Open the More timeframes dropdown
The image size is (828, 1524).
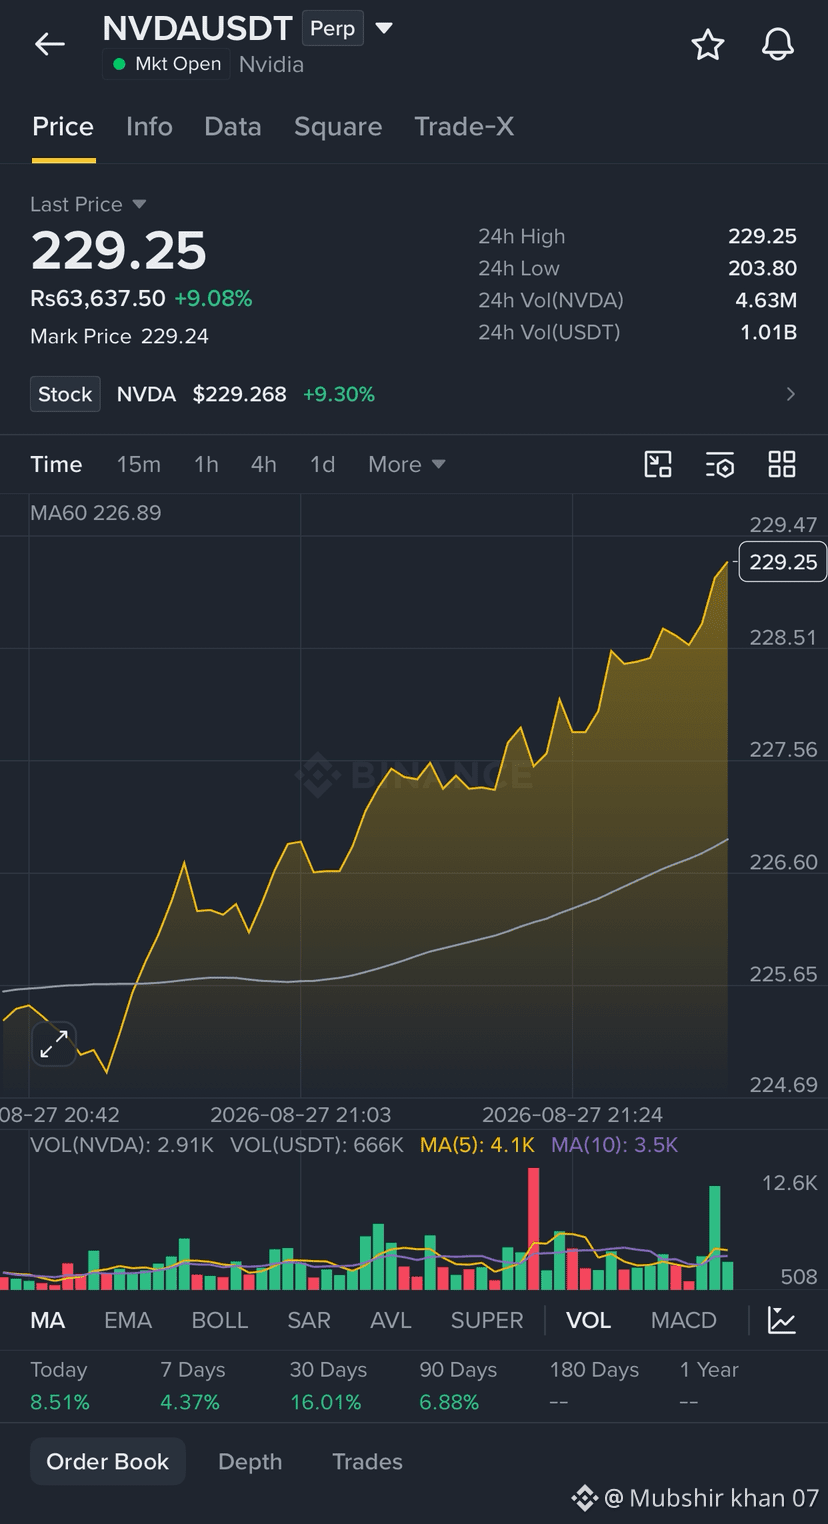407,464
